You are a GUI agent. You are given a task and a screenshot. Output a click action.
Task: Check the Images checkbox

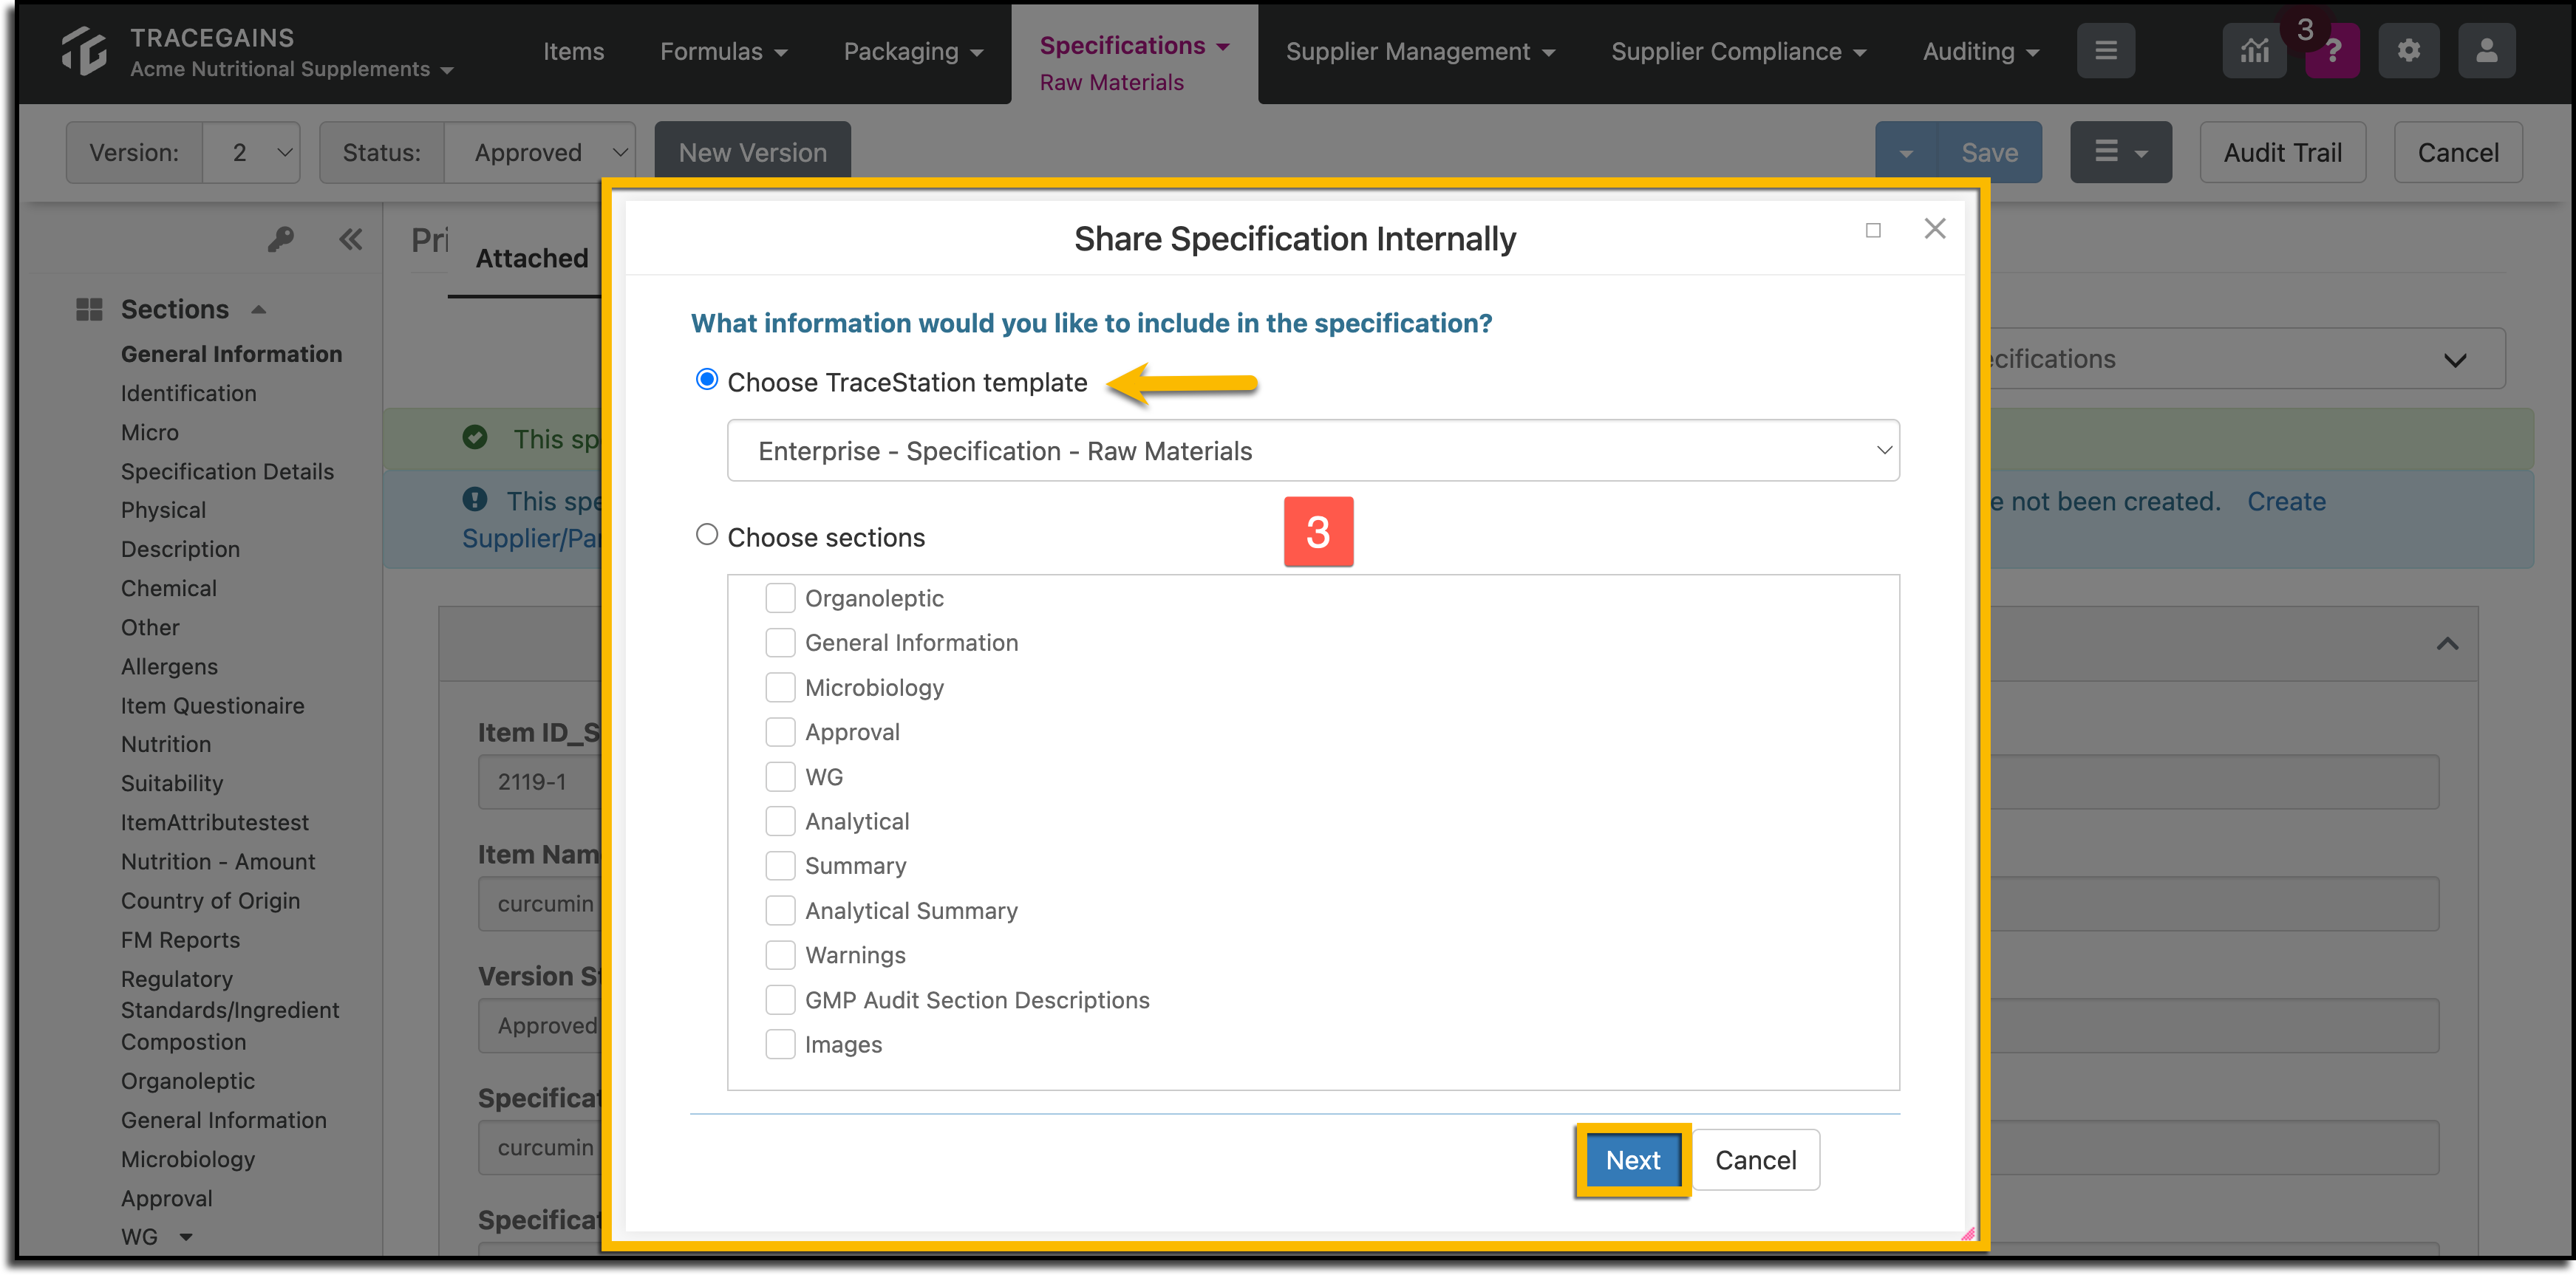(x=780, y=1045)
